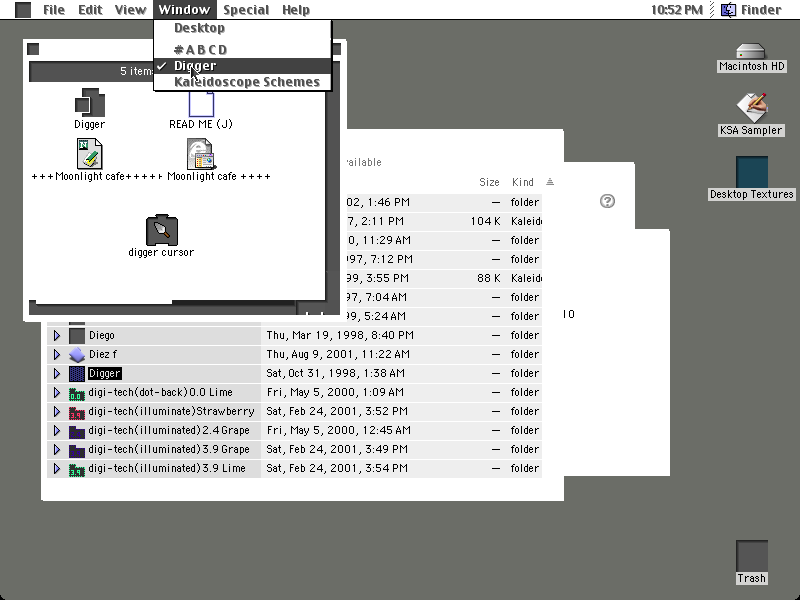
Task: Click the date 'Sat, Feb 24, 2001, 3:52 PM'
Action: pyautogui.click(x=337, y=411)
